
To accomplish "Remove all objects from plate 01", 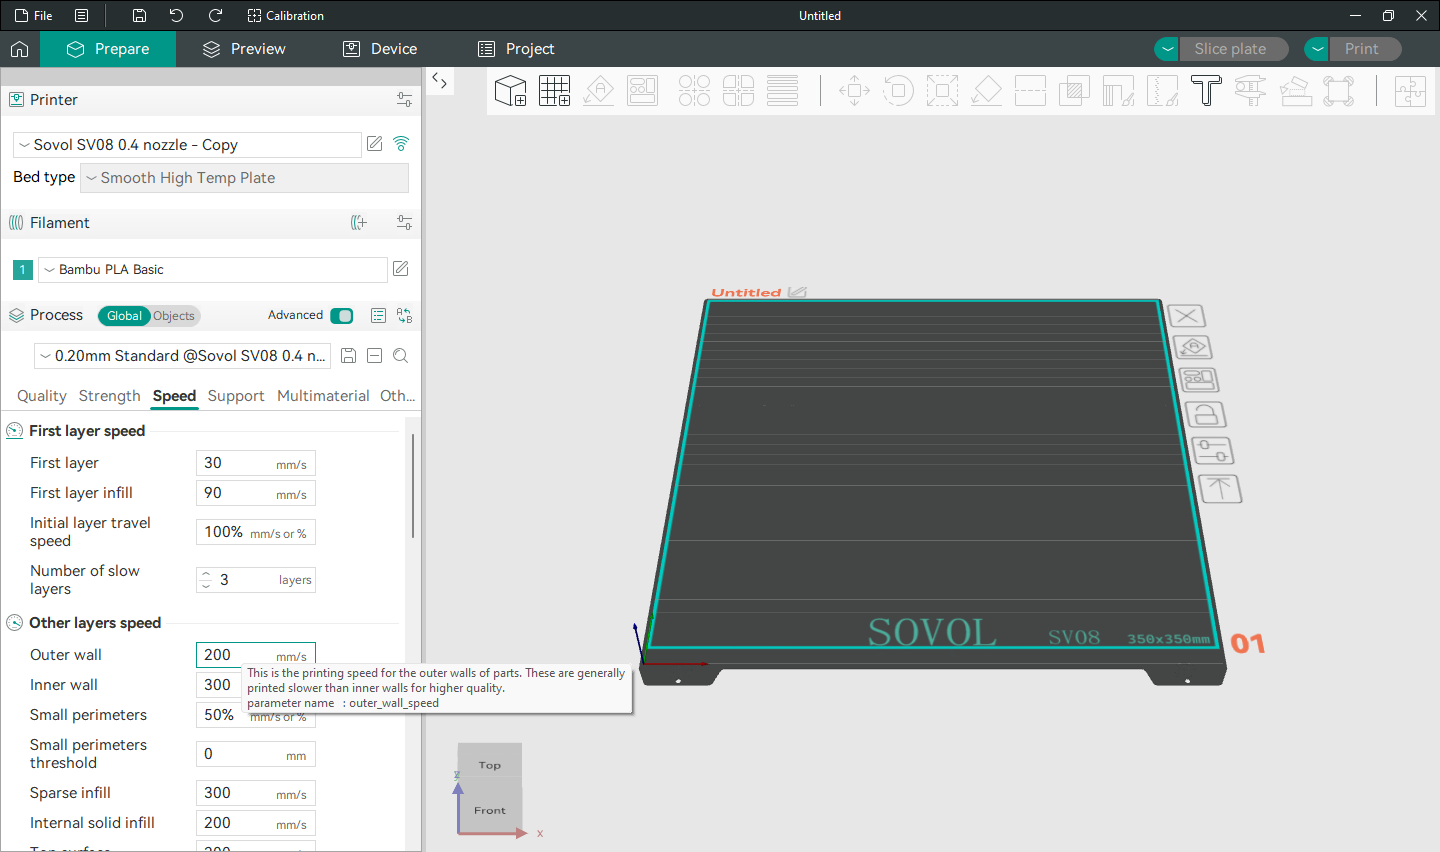I will click(1187, 316).
